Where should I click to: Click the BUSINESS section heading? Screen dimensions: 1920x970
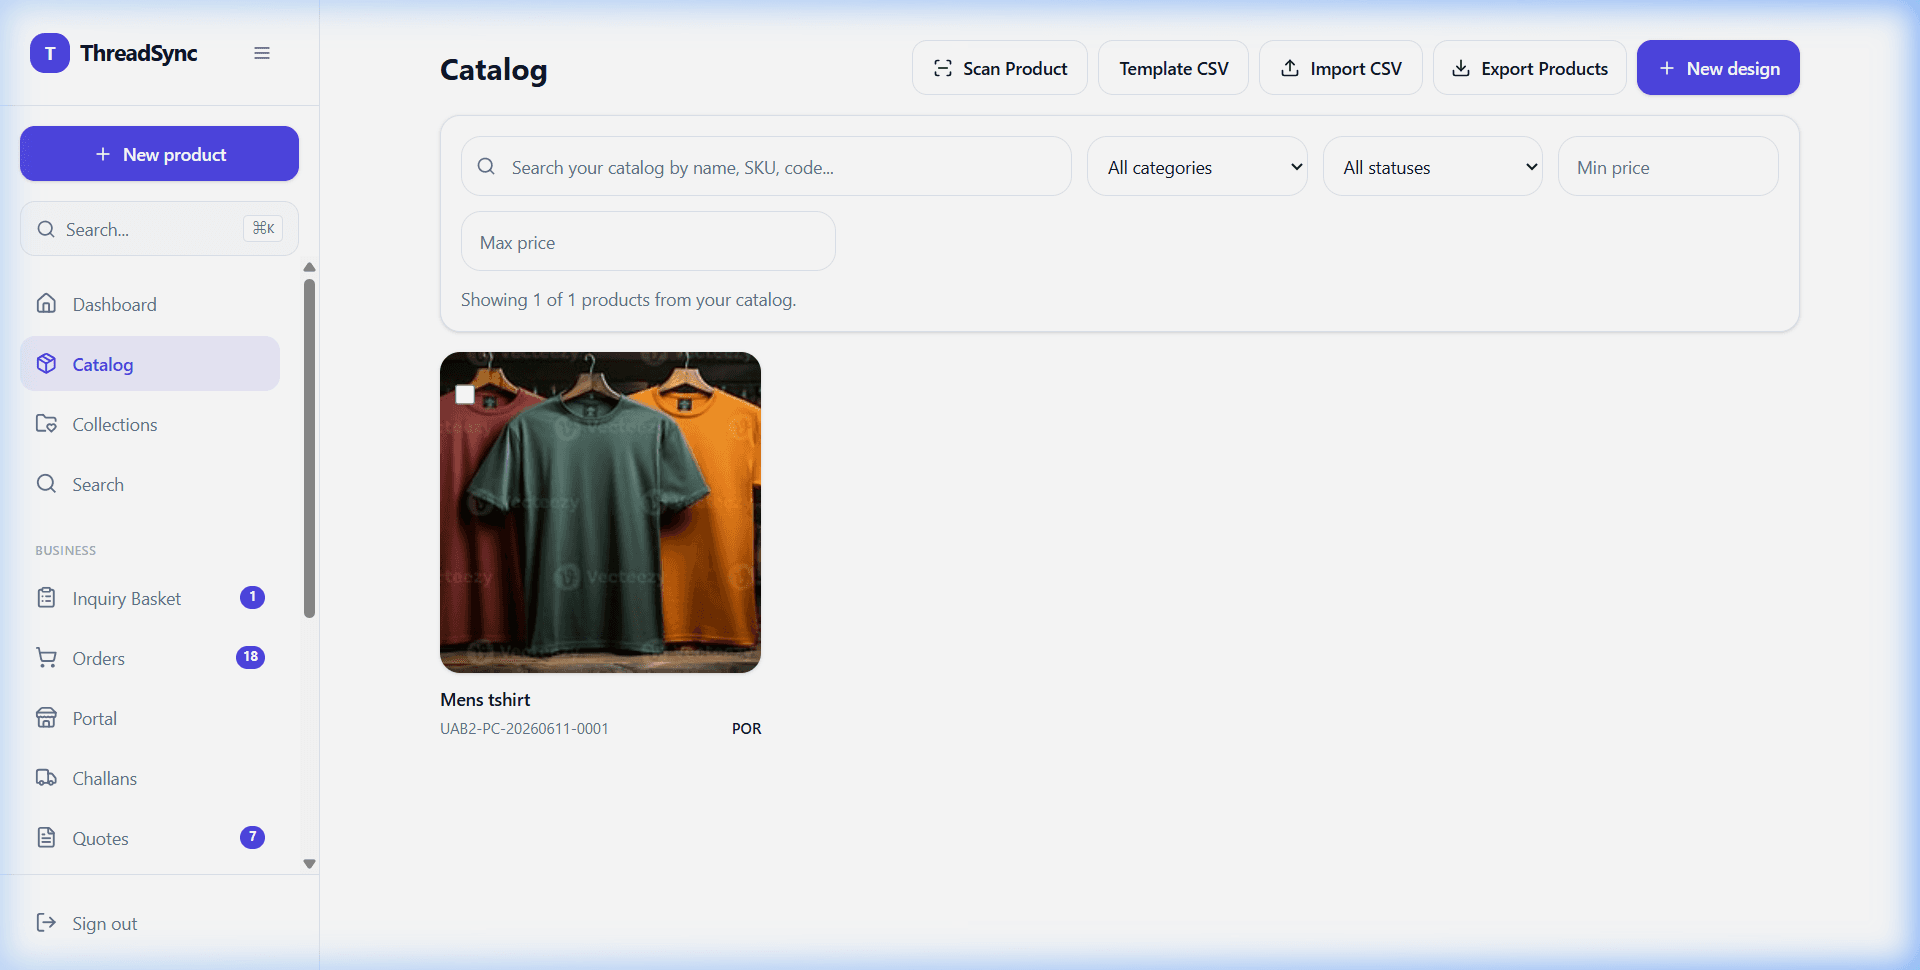point(66,550)
